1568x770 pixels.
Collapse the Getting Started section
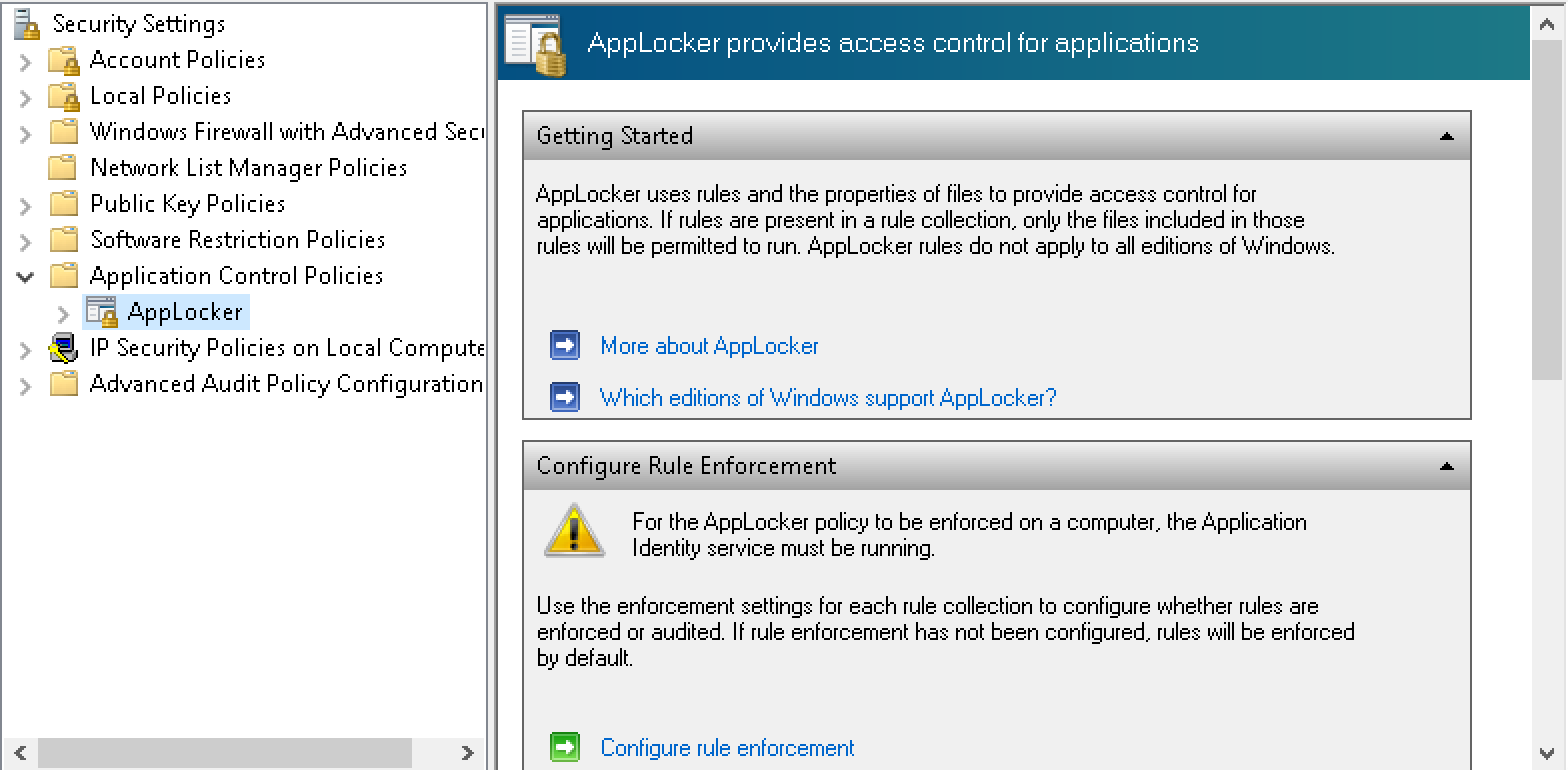pos(1446,136)
